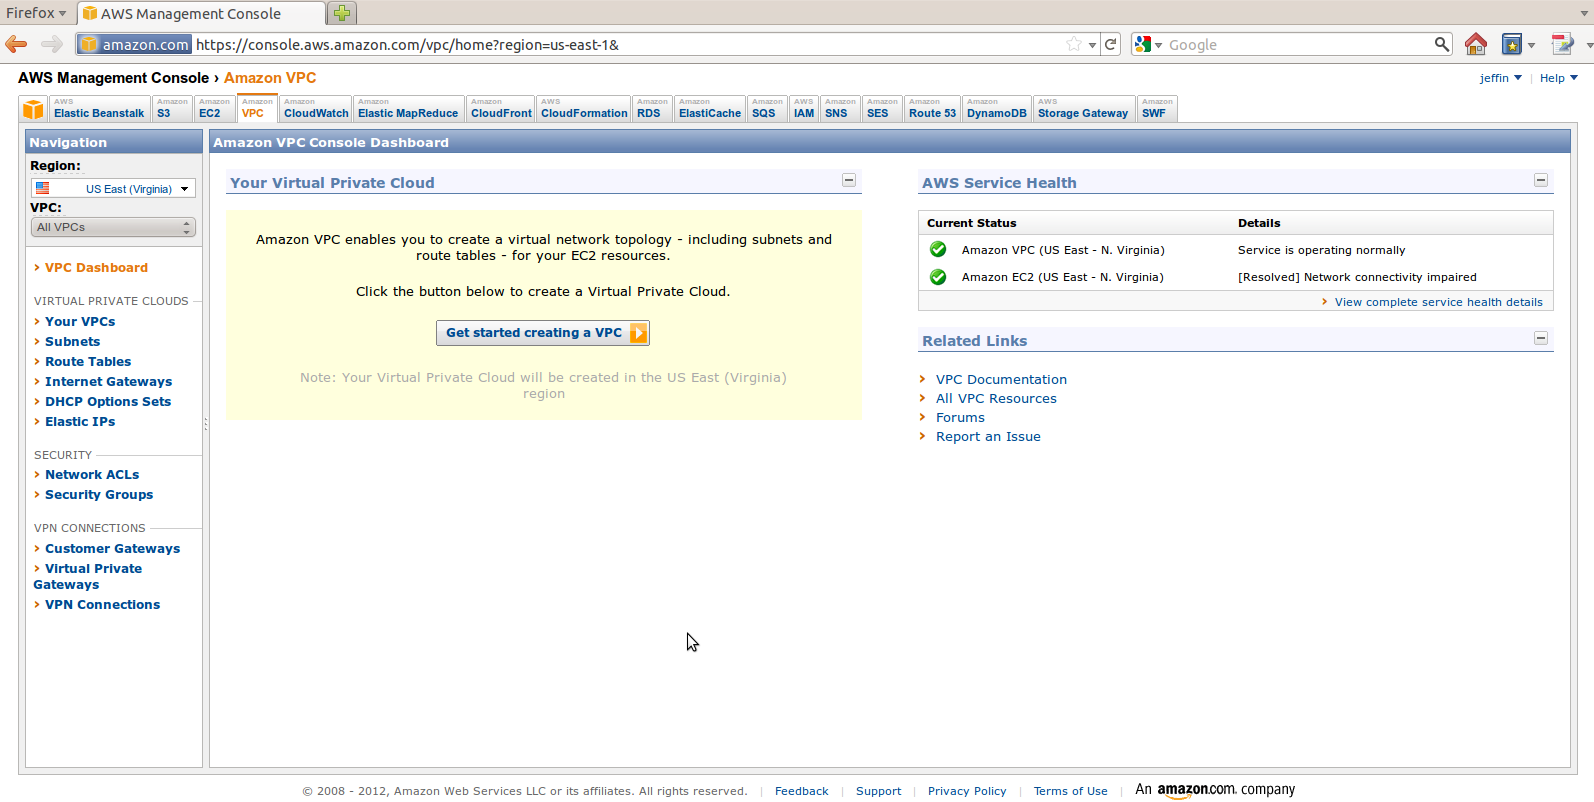Open the Region dropdown US East (Virginia)

click(x=113, y=188)
